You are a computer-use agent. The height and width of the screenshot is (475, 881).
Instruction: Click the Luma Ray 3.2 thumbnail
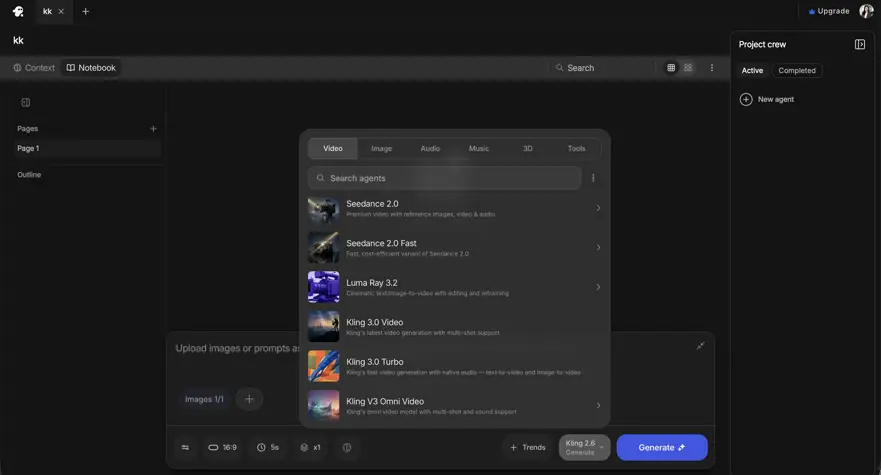coord(324,287)
